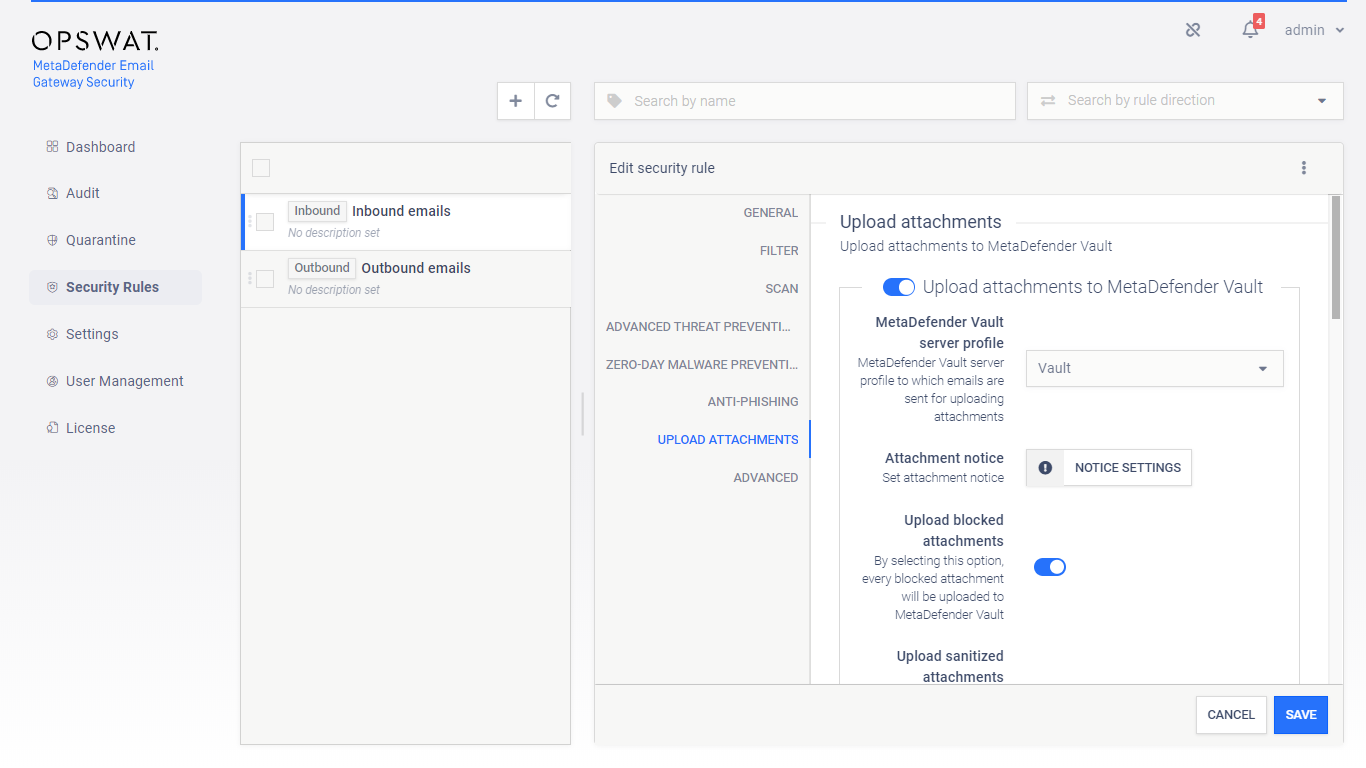The width and height of the screenshot is (1366, 768).
Task: Open the Advanced tab
Action: click(x=766, y=478)
